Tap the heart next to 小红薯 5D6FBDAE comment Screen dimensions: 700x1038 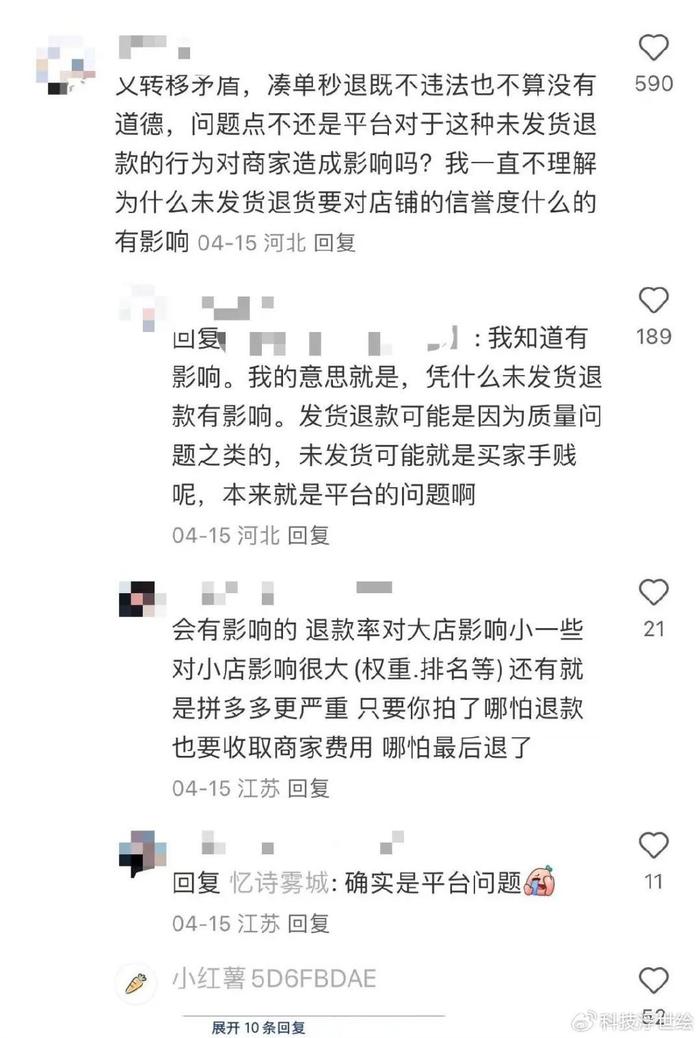(x=653, y=980)
